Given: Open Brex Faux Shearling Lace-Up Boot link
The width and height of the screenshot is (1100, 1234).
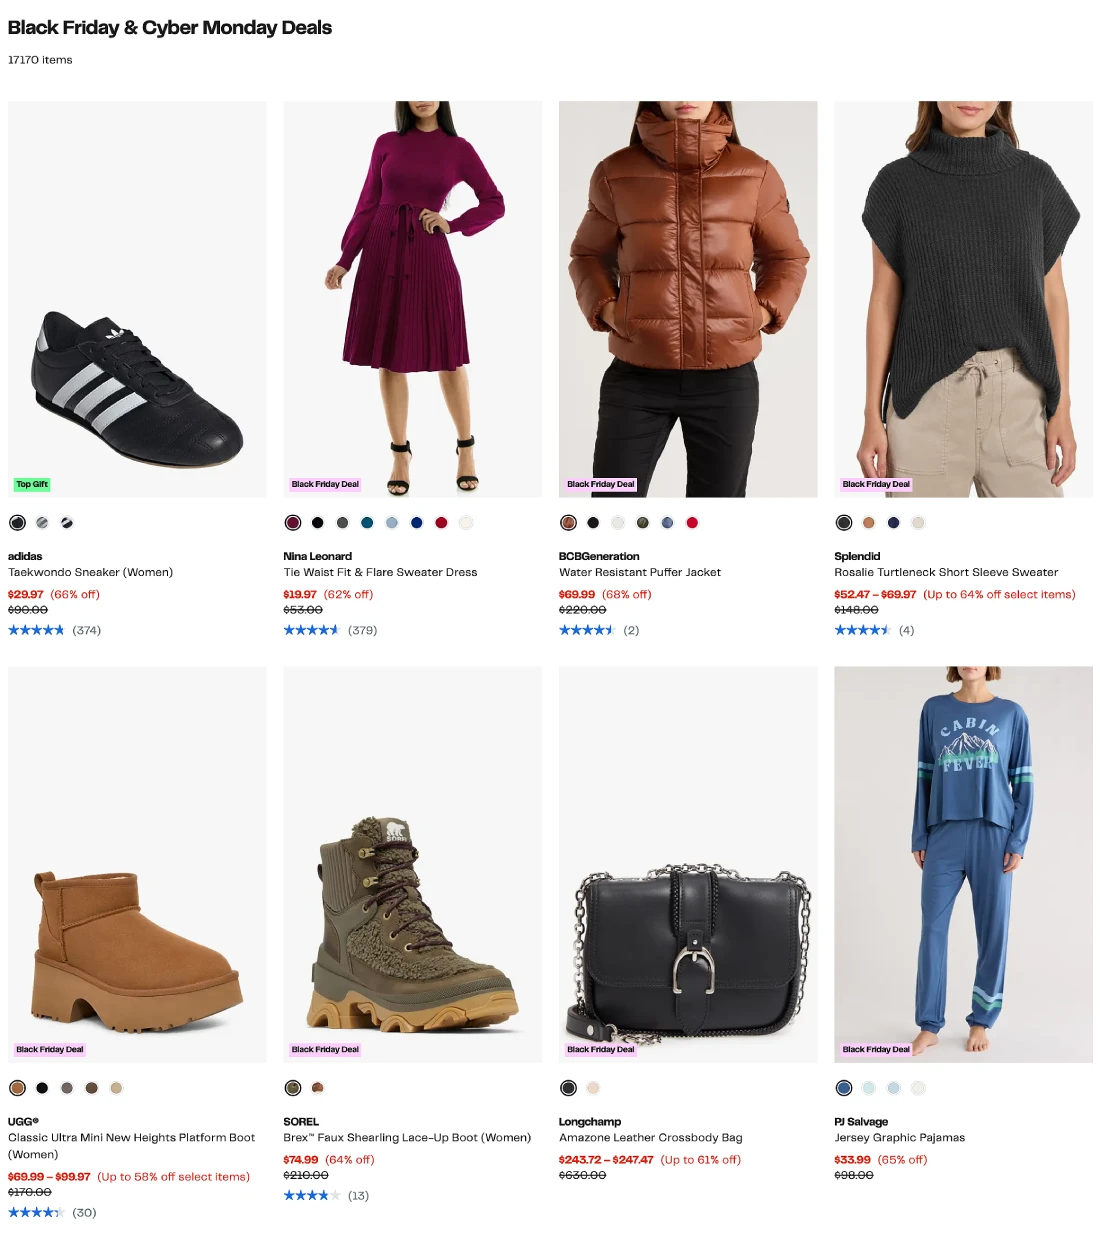Looking at the screenshot, I should coord(407,1138).
